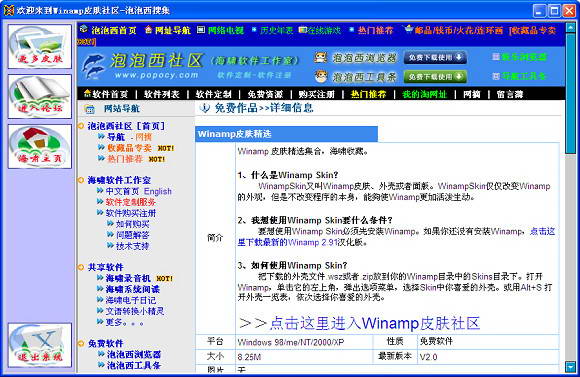Viewport: 580px width, 377px height.
Task: Open the 海啸系统阅读 link
Action: pos(133,289)
